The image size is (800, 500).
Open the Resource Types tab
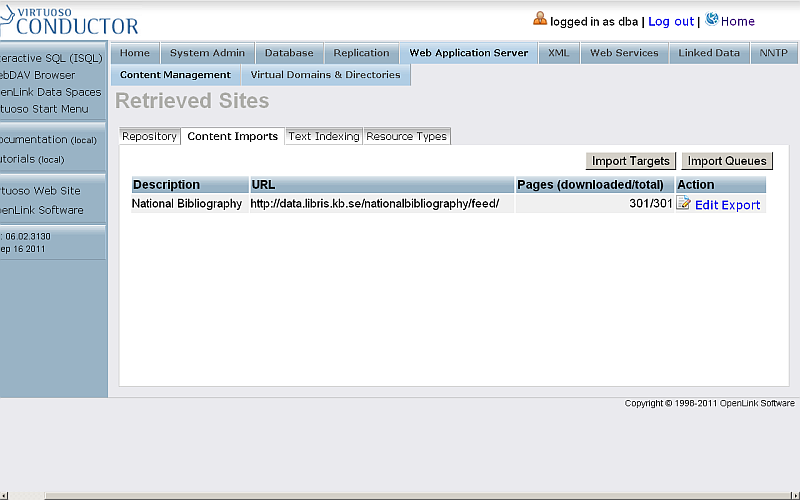point(406,137)
